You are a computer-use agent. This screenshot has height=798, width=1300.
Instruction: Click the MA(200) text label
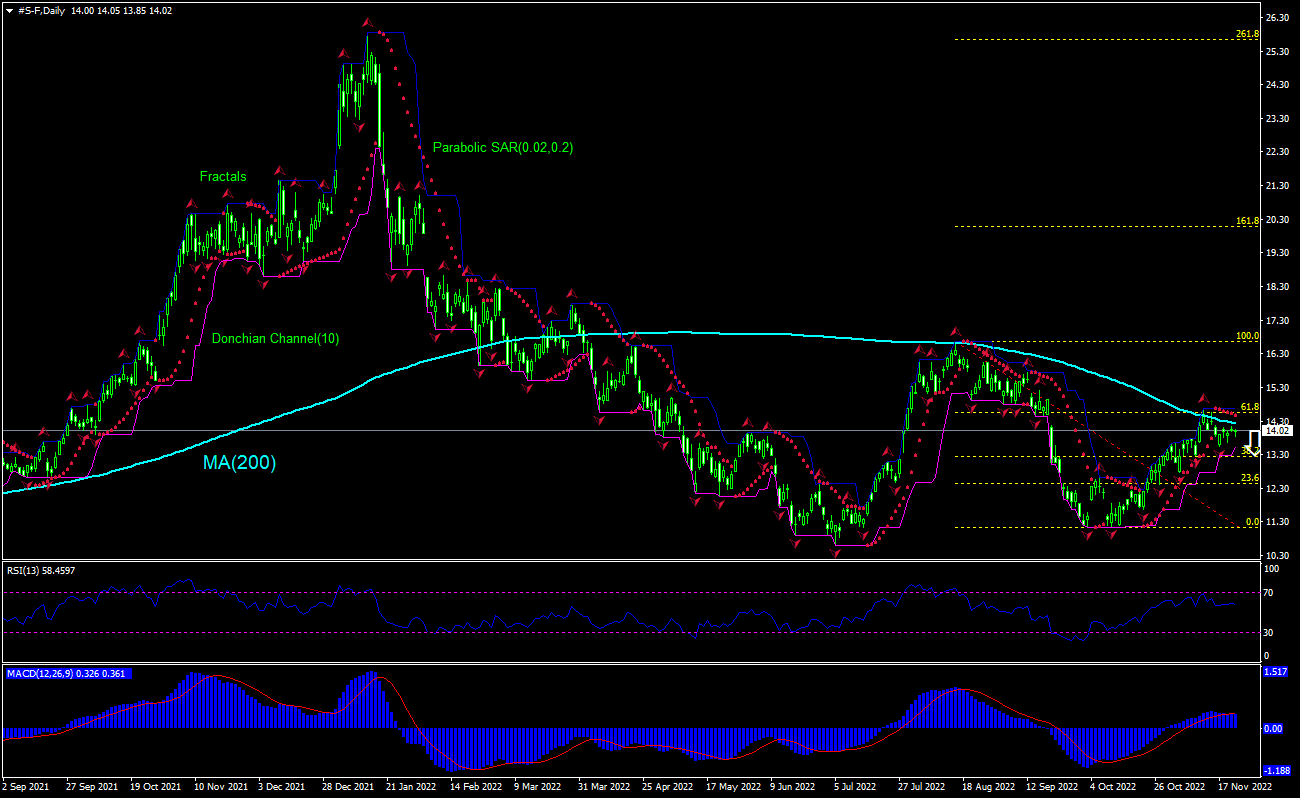click(x=240, y=463)
